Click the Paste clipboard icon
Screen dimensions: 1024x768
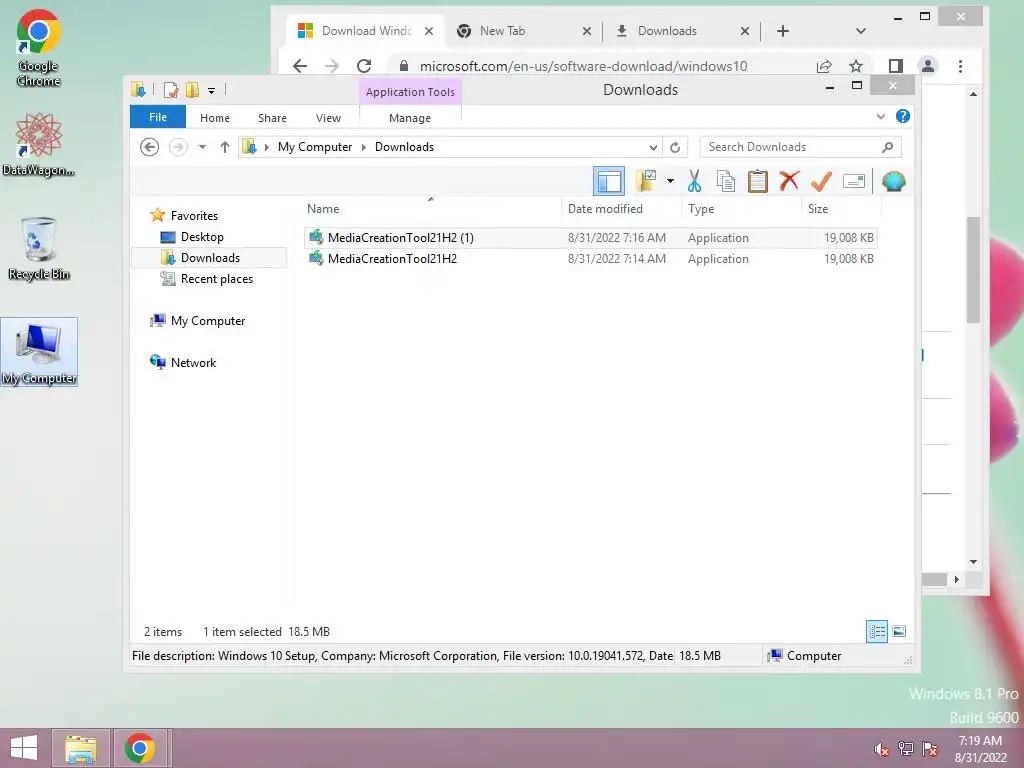coord(758,181)
